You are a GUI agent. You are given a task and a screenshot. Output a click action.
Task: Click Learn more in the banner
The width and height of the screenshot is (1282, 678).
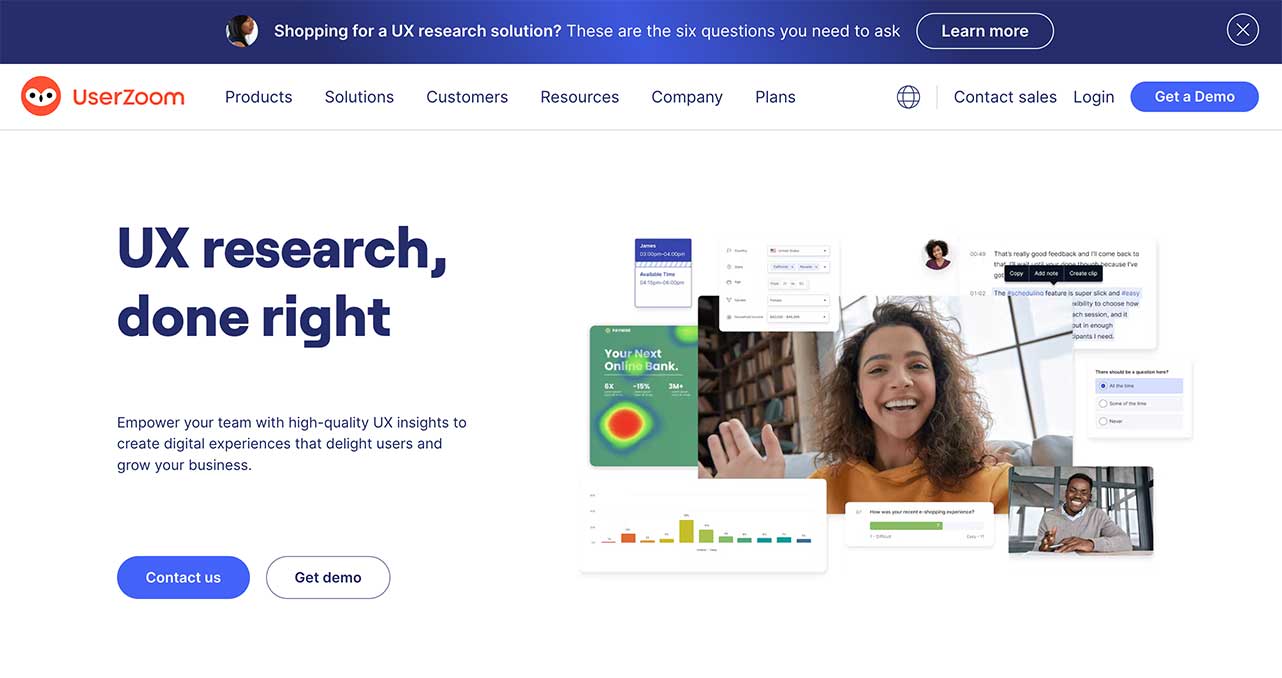pyautogui.click(x=985, y=31)
